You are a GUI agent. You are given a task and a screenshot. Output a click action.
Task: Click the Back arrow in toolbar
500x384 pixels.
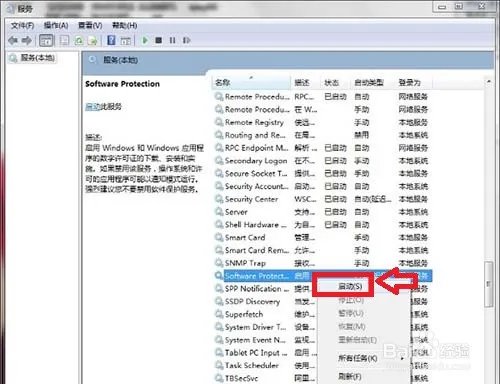pyautogui.click(x=13, y=41)
